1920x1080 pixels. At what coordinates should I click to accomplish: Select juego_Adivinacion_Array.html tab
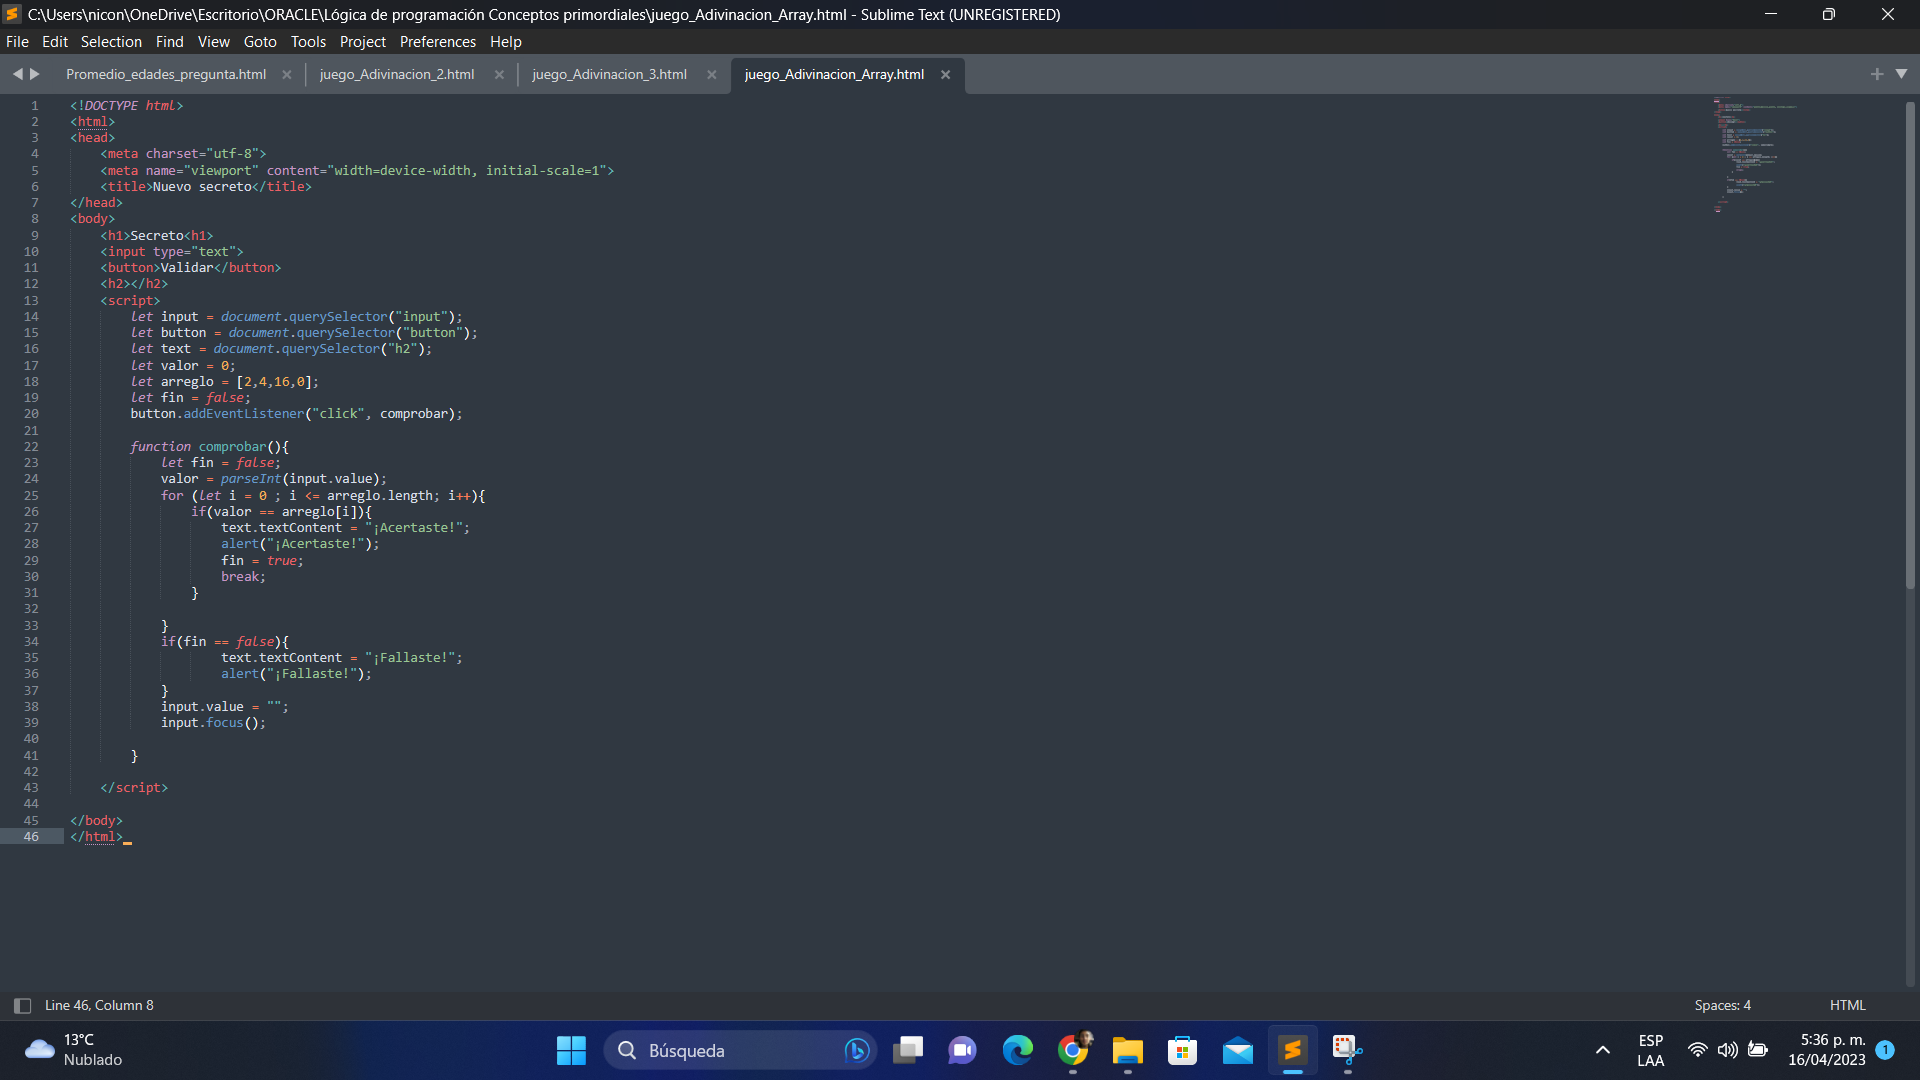coord(834,75)
